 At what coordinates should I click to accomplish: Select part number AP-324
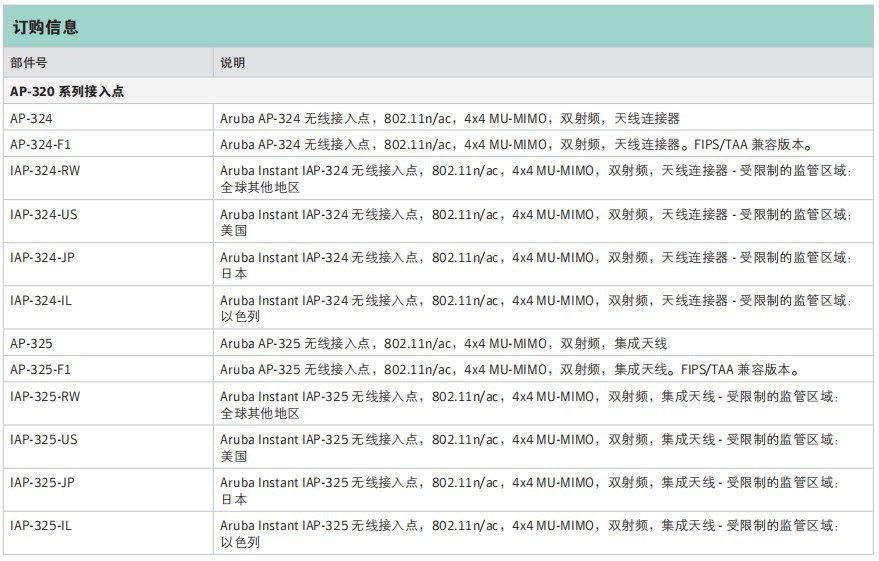(x=31, y=119)
